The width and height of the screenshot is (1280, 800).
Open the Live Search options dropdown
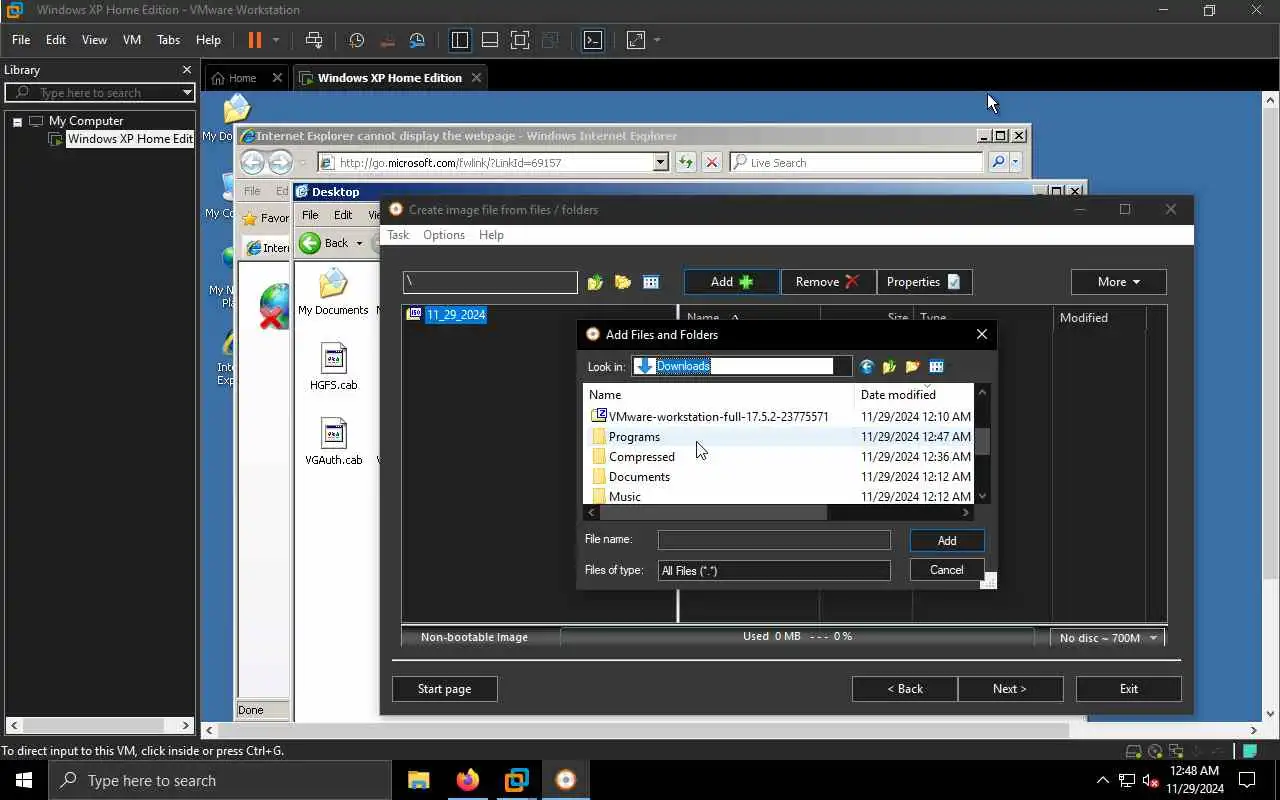point(1015,162)
